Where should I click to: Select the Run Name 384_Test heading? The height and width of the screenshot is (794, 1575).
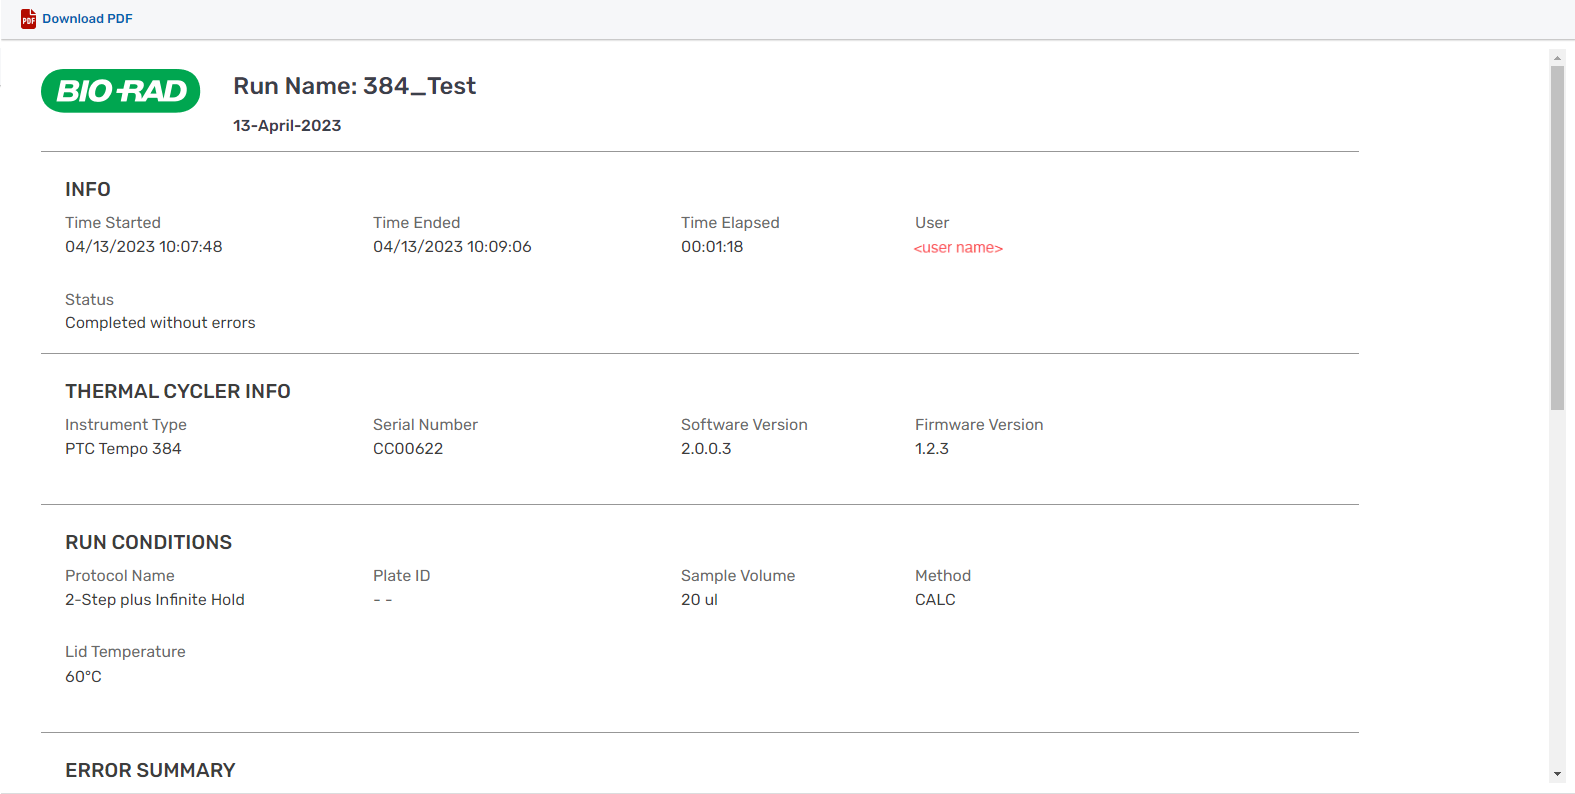pos(354,87)
